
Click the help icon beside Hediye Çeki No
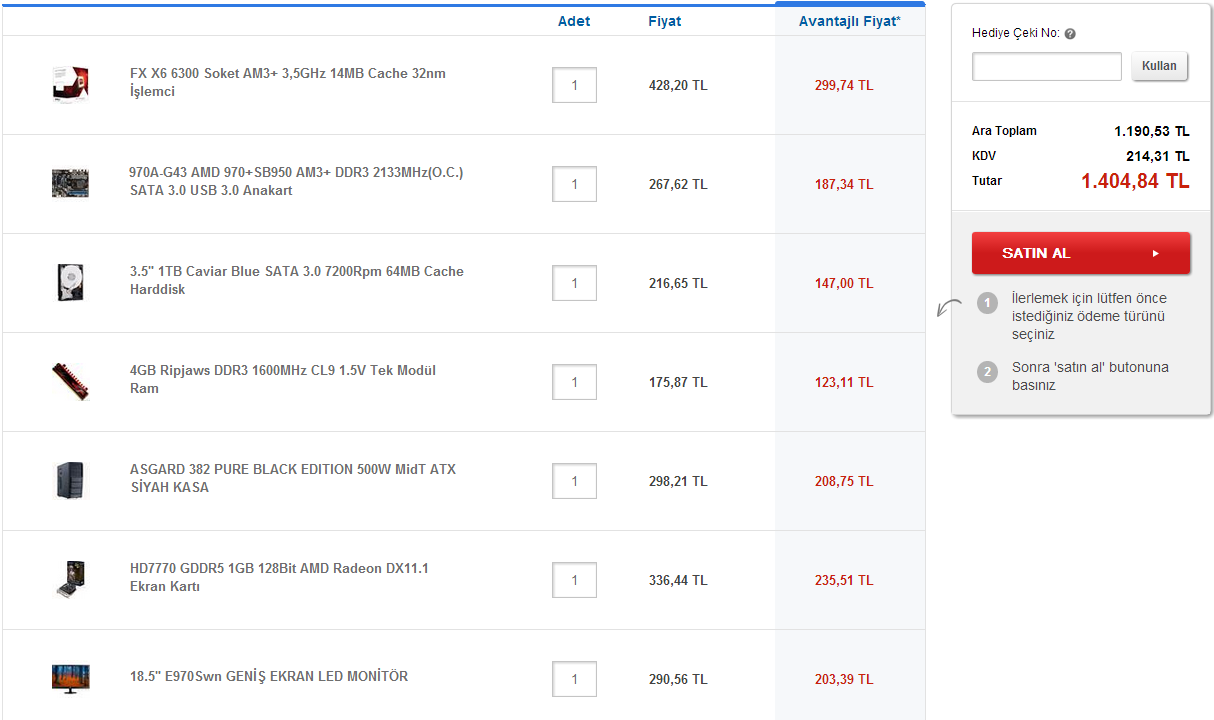tap(1070, 34)
